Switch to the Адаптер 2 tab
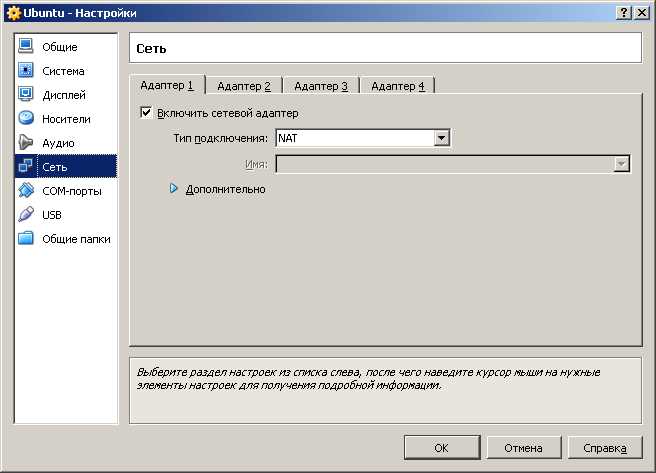 (x=243, y=86)
